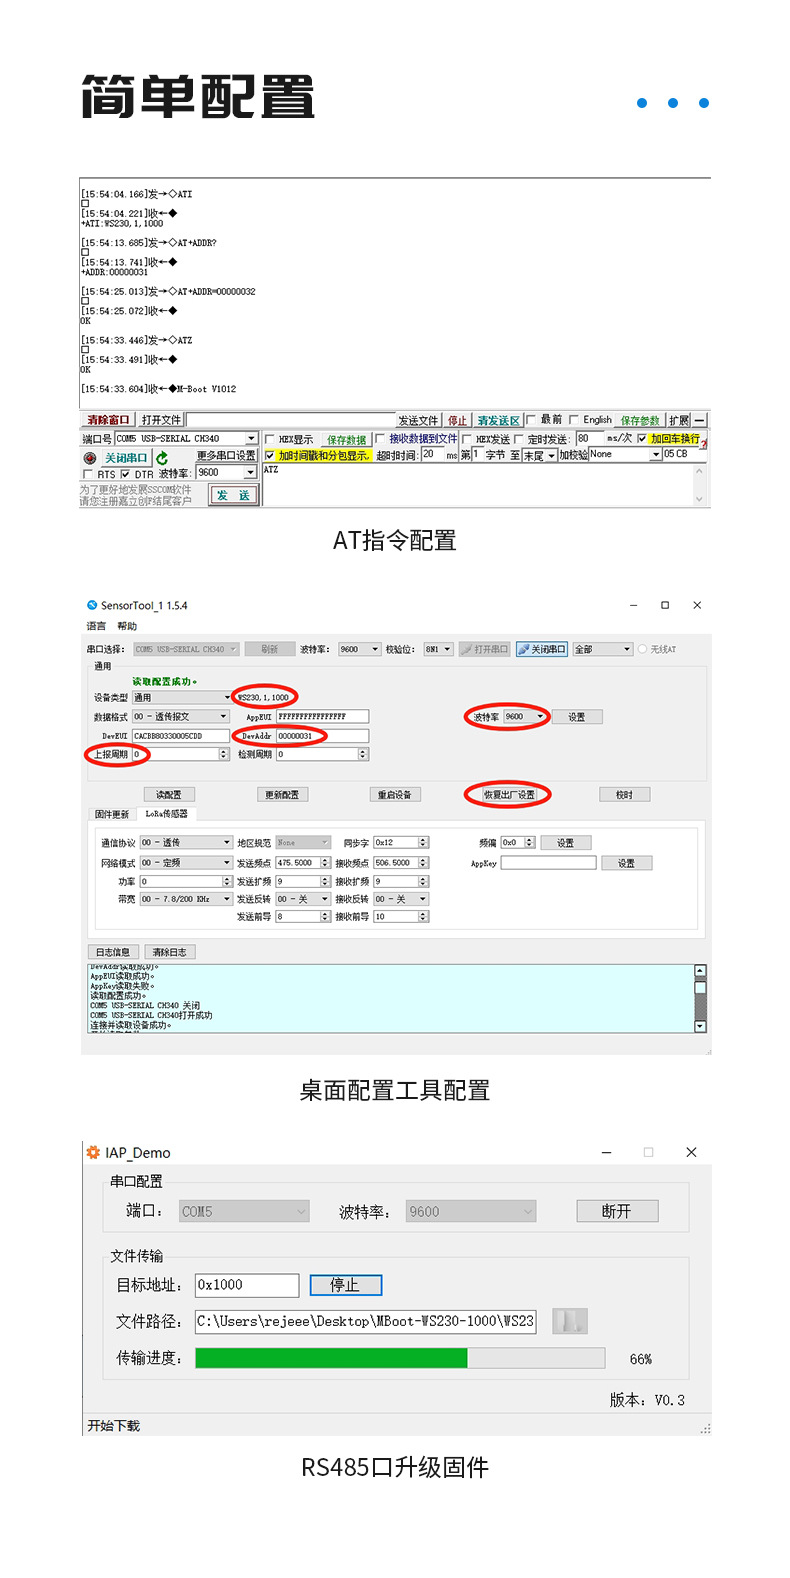The height and width of the screenshot is (1578, 790).
Task: Select the 无线AT radio button
Action: pyautogui.click(x=642, y=649)
